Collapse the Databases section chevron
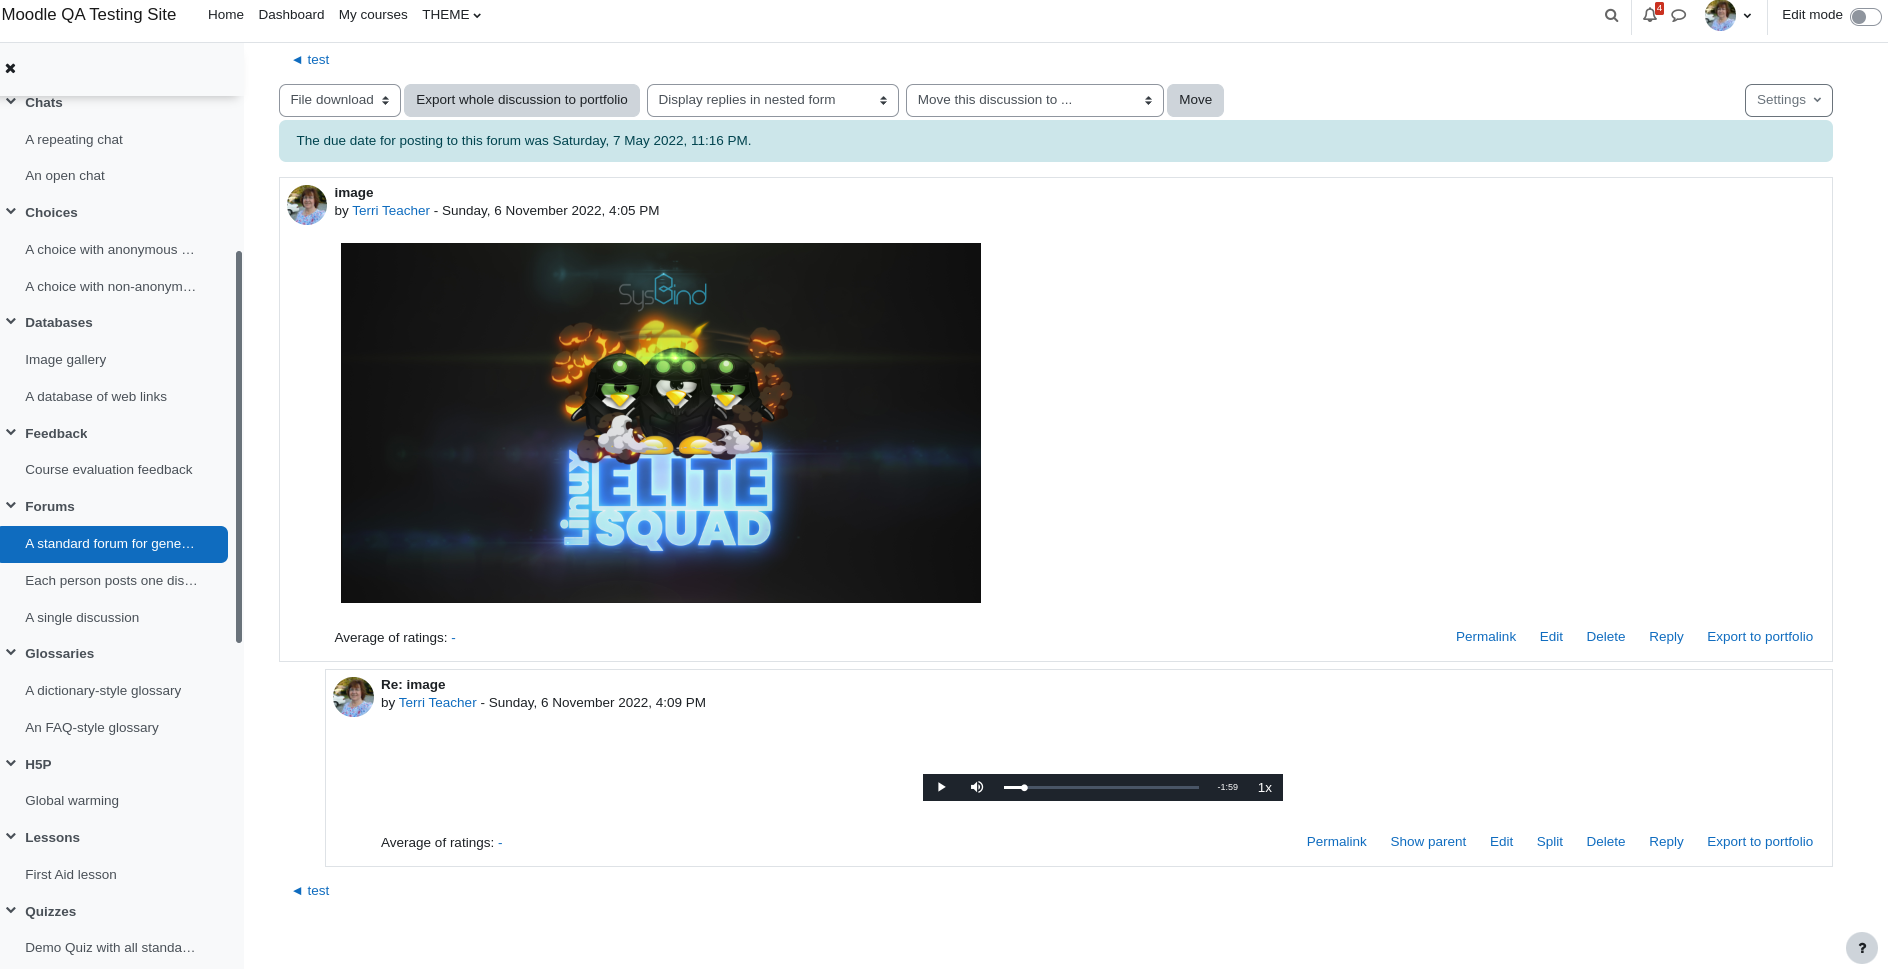Screen dimensions: 1888x969 [x=11, y=321]
